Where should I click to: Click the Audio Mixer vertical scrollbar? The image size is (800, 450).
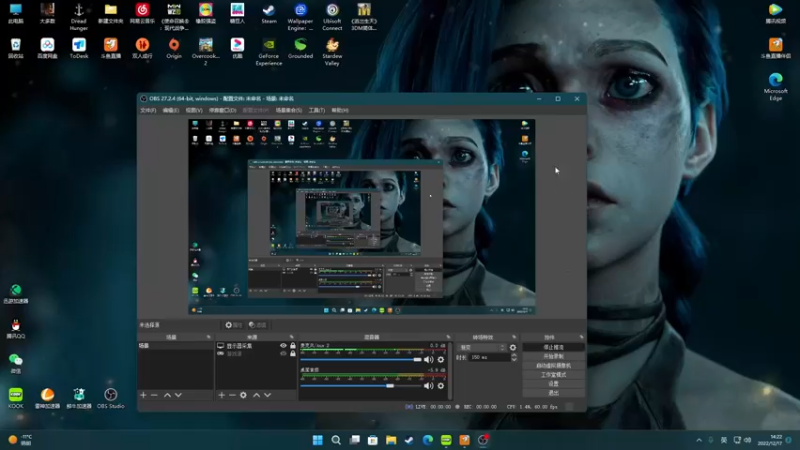click(x=449, y=370)
